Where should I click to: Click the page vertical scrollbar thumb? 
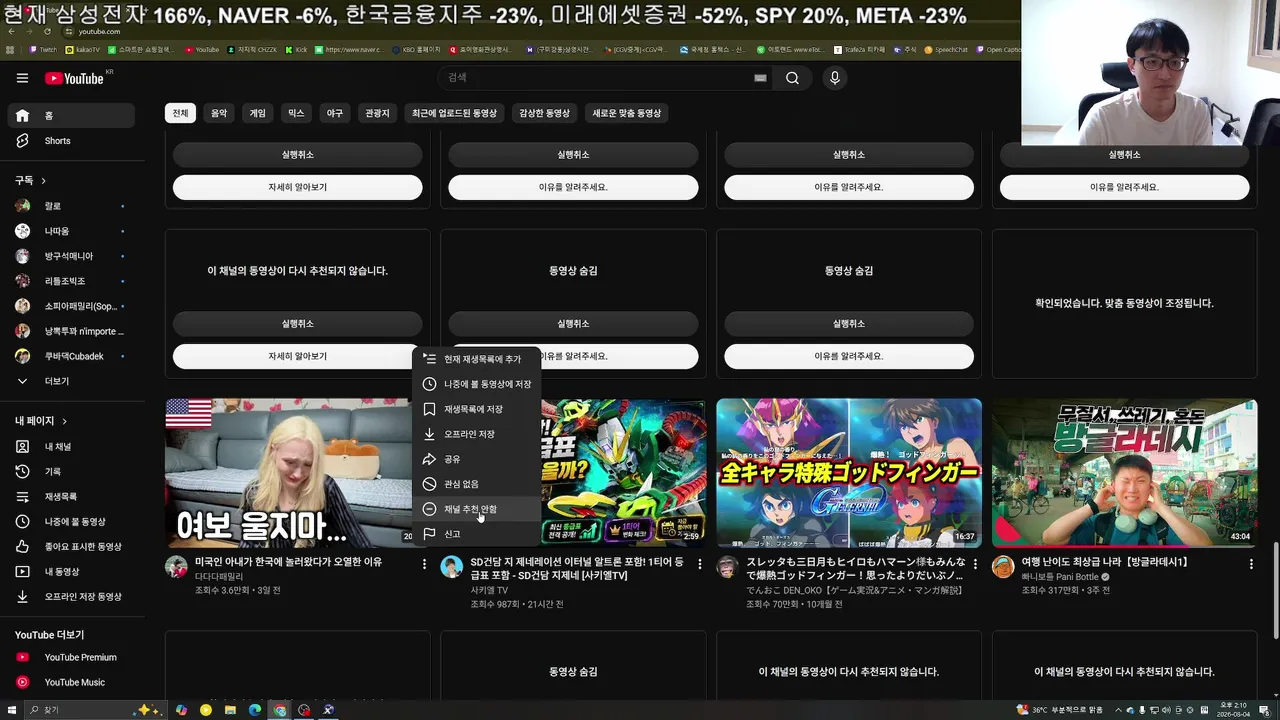point(1275,590)
